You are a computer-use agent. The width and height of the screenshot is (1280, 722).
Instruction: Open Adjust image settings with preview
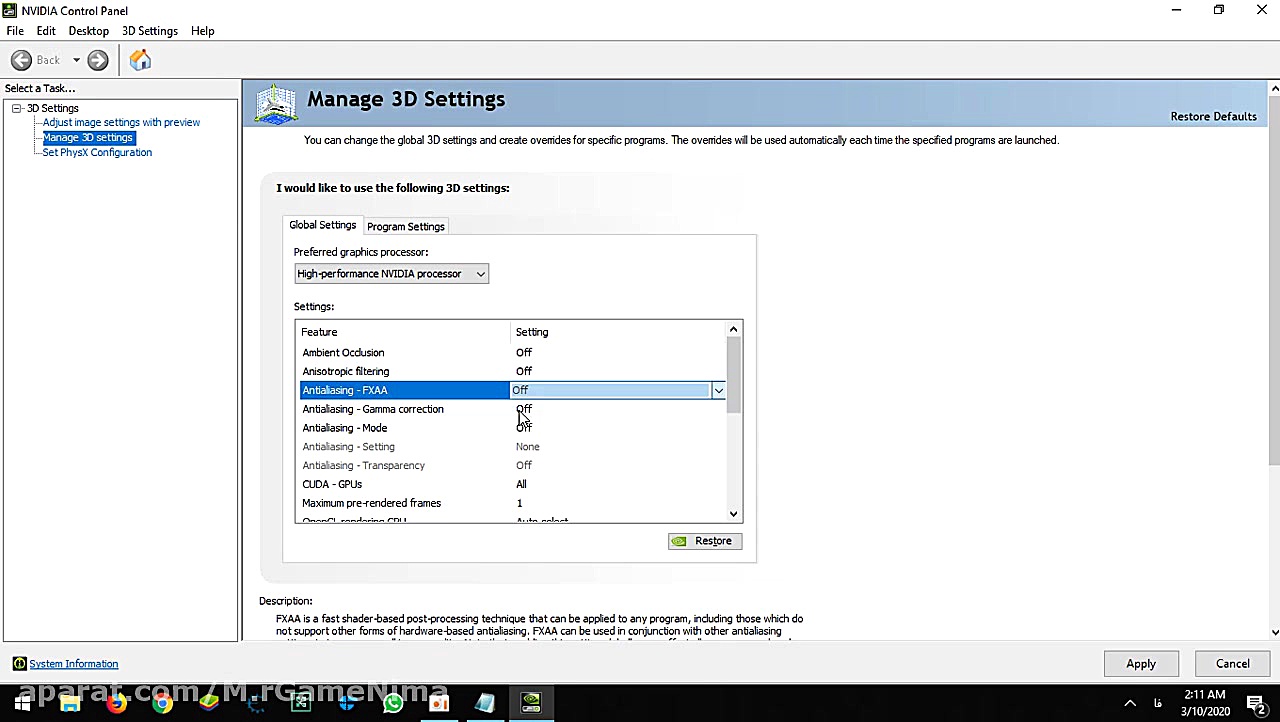121,122
